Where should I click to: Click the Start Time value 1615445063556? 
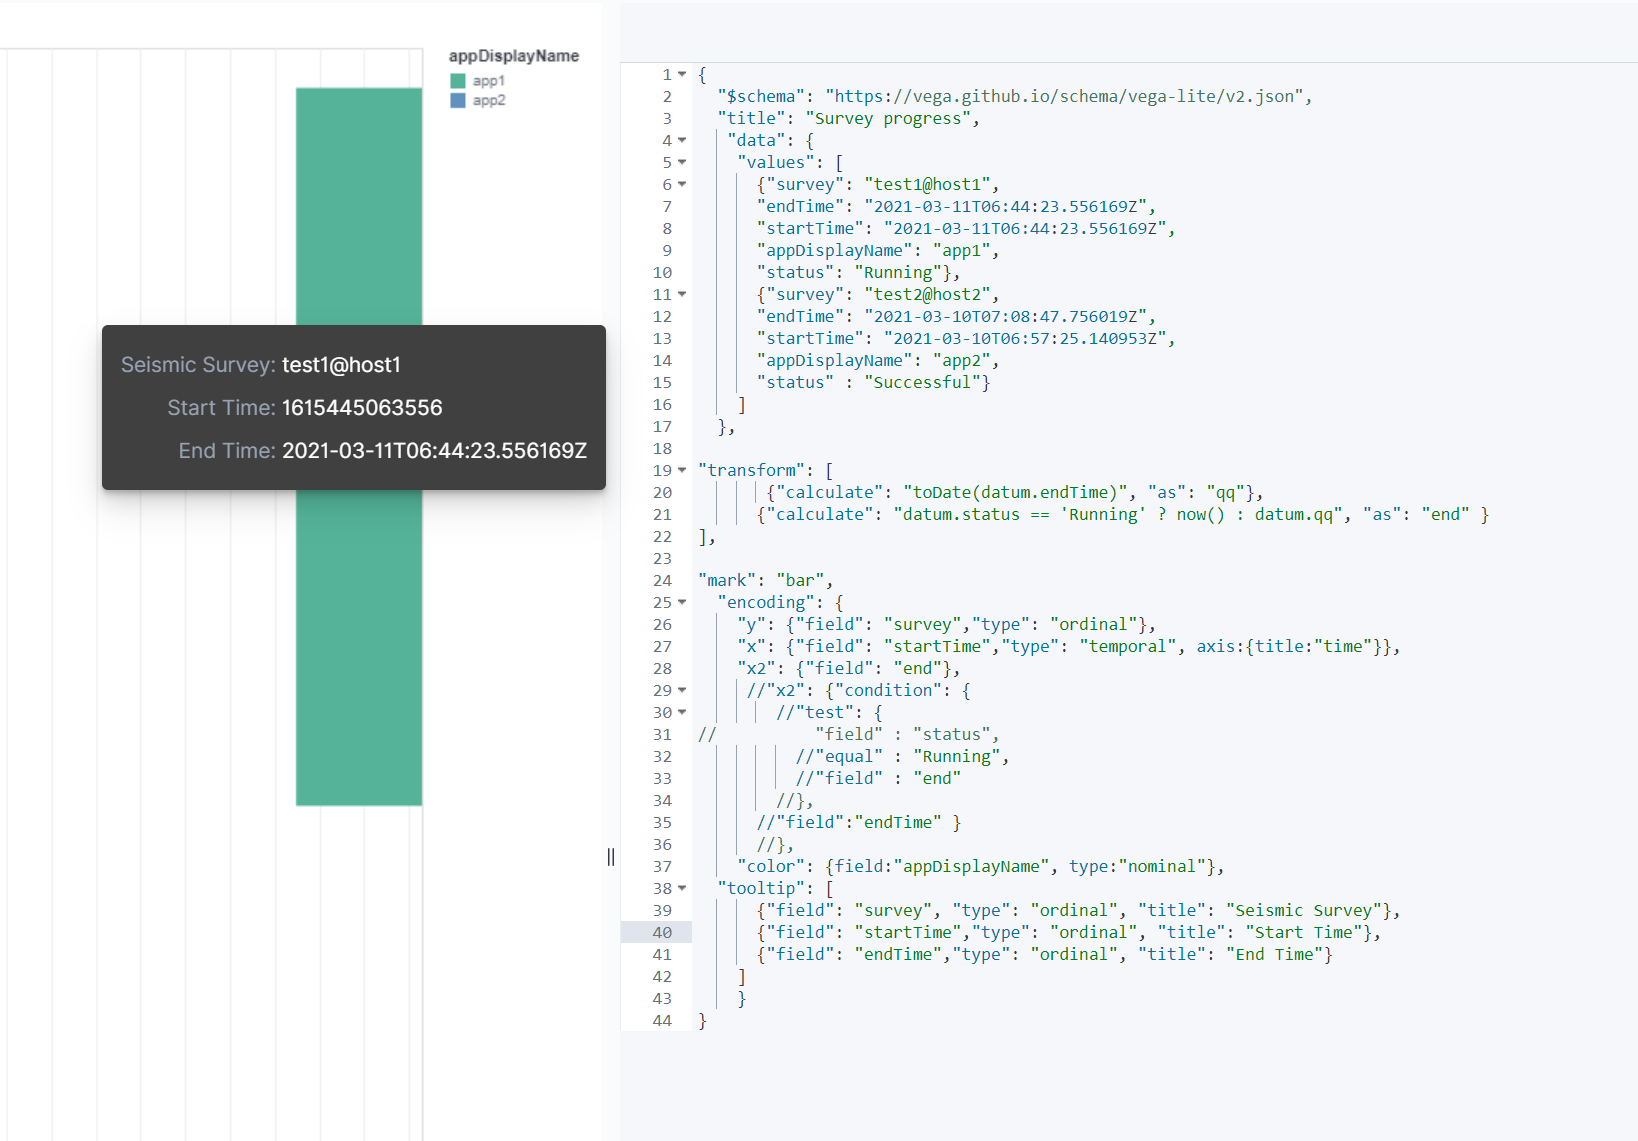pyautogui.click(x=361, y=407)
